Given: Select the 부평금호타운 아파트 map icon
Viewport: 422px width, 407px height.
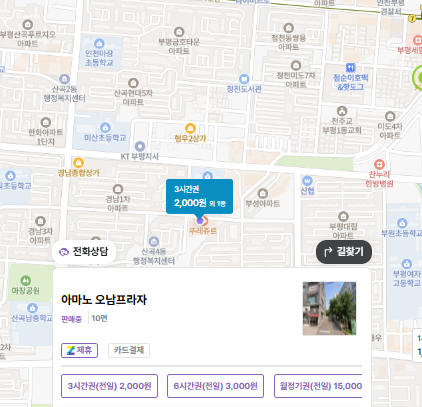Looking at the screenshot, I should pyautogui.click(x=179, y=32).
